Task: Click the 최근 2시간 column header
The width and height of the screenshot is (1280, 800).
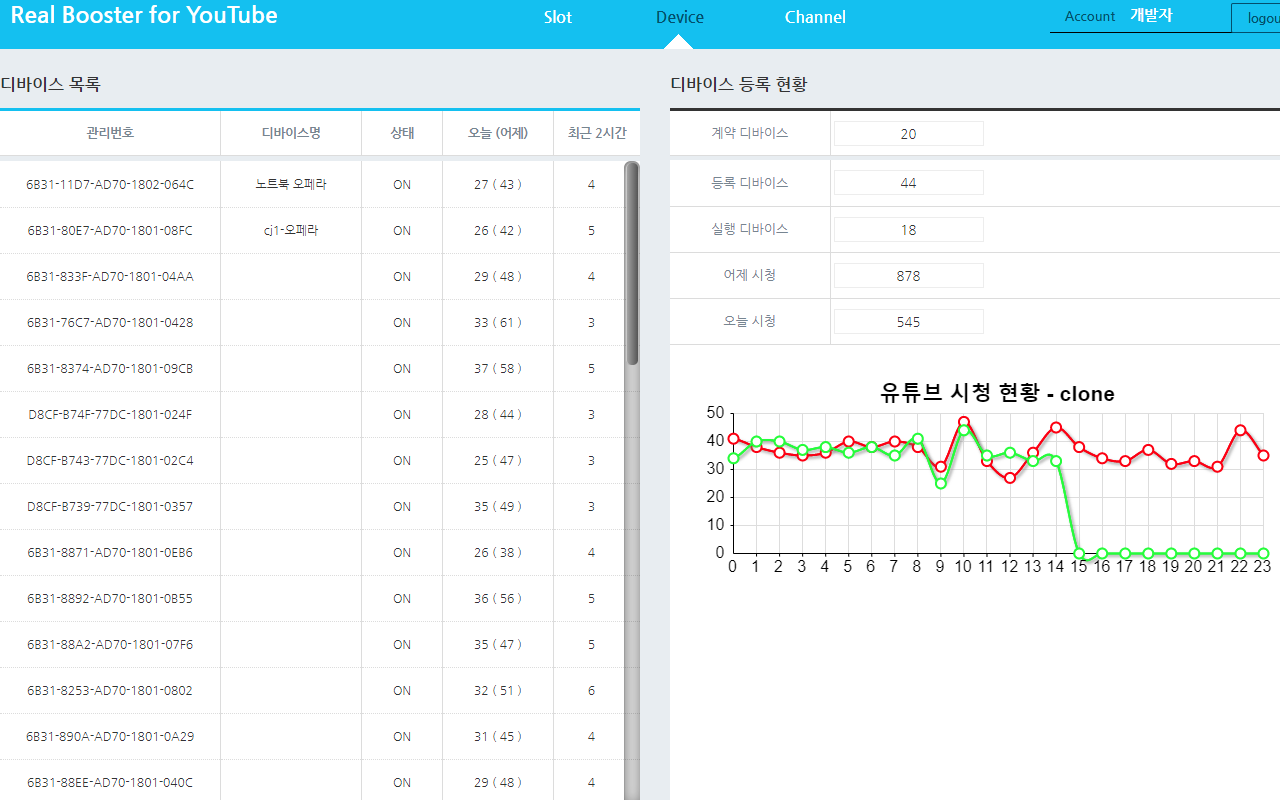Action: (597, 133)
